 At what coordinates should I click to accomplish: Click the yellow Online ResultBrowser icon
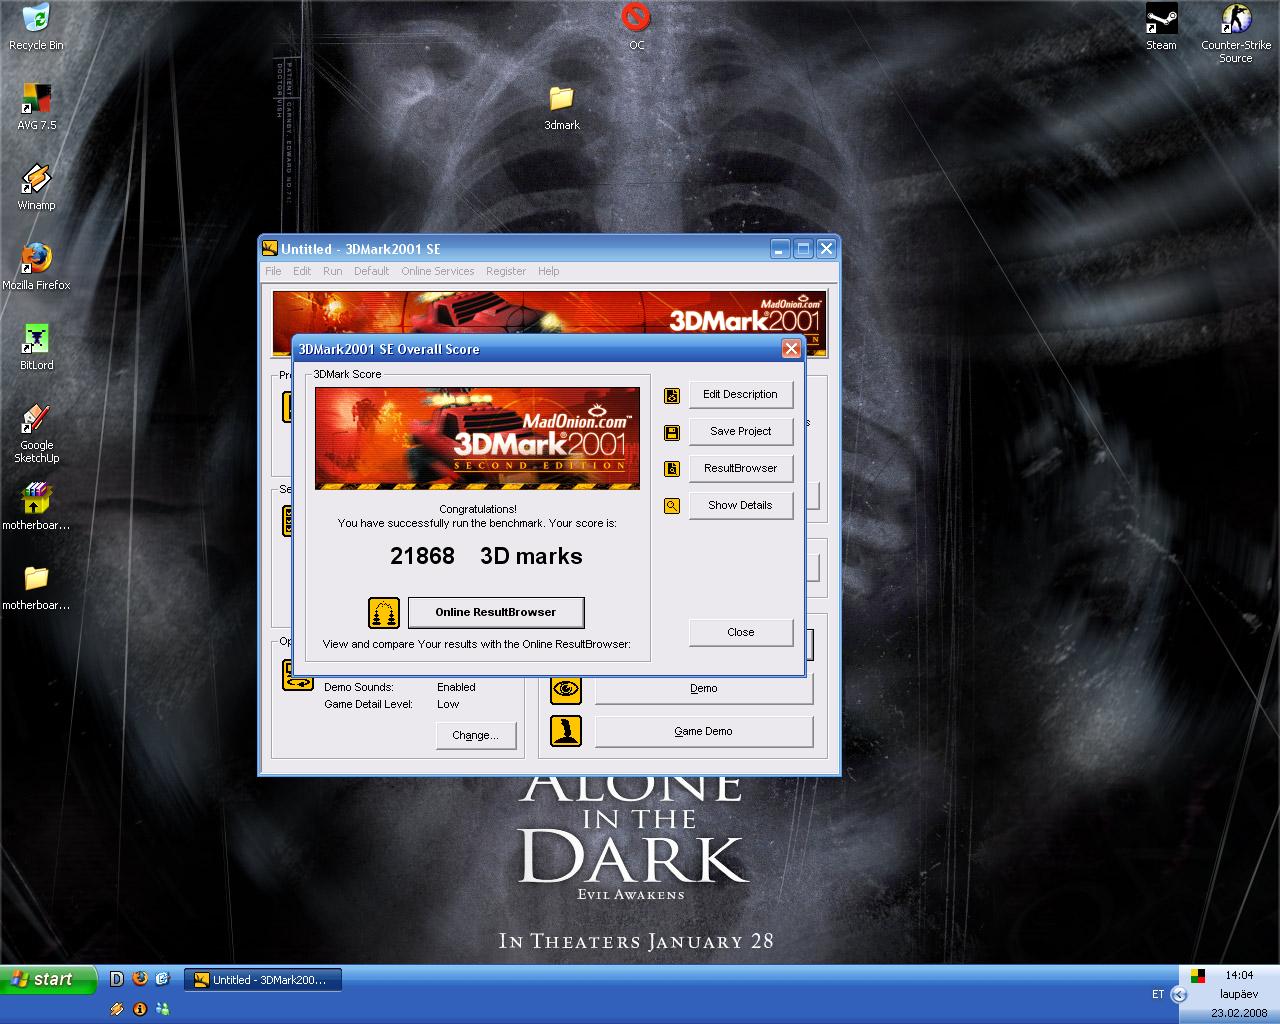pyautogui.click(x=384, y=612)
